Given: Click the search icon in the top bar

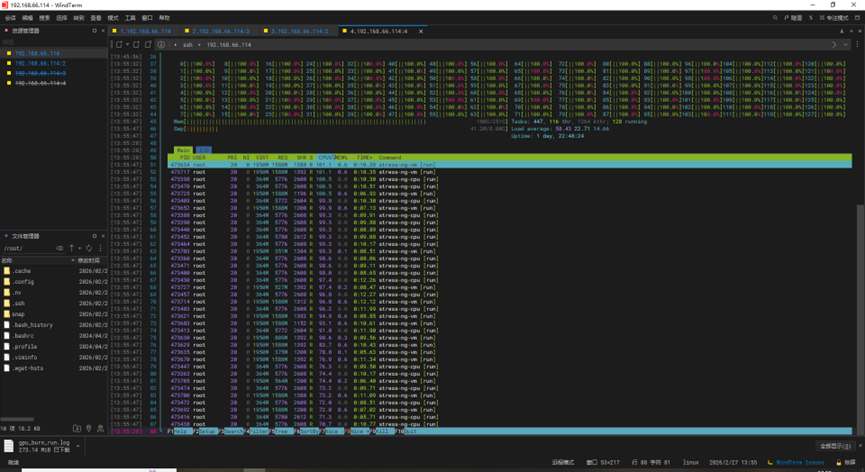Looking at the screenshot, I should 775,18.
